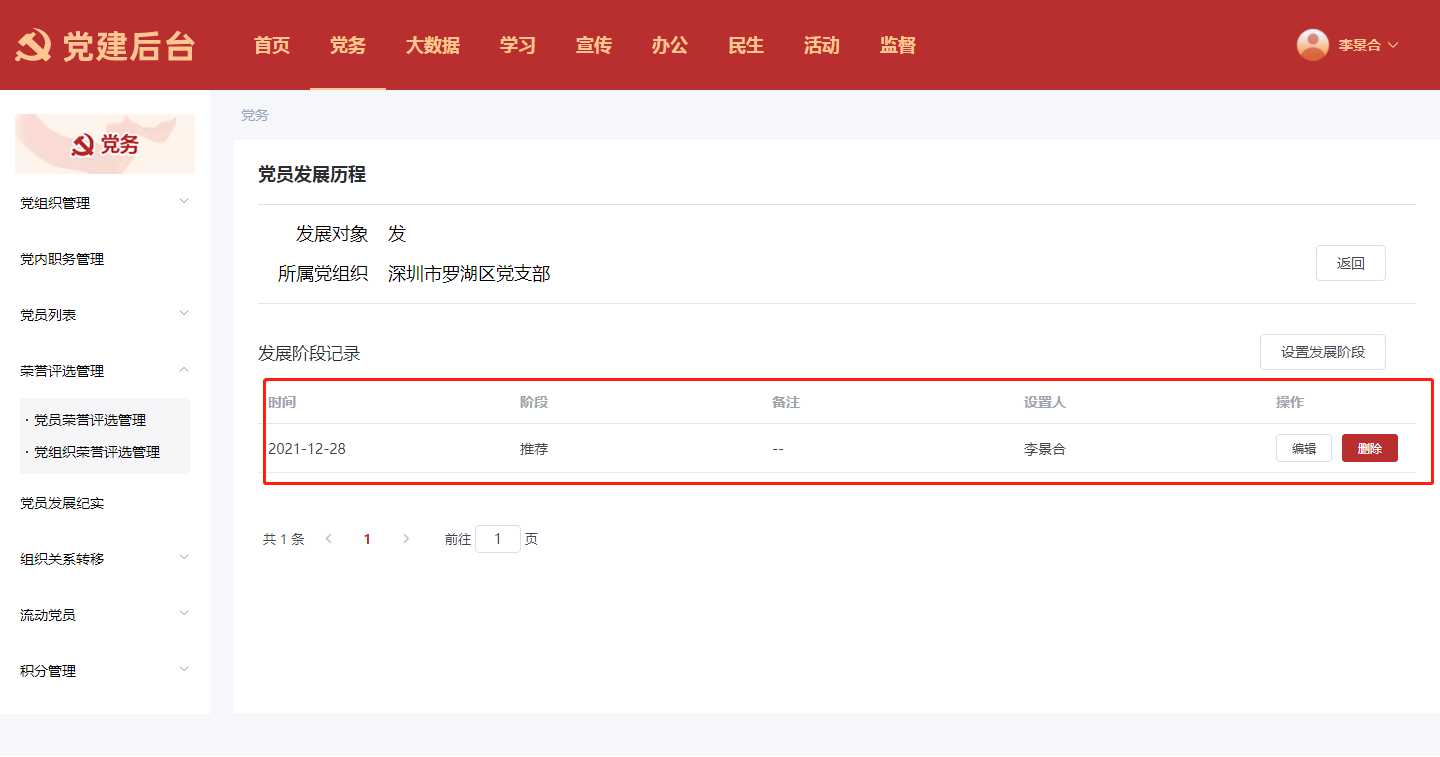
Task: Click the page number jump input
Action: click(497, 539)
